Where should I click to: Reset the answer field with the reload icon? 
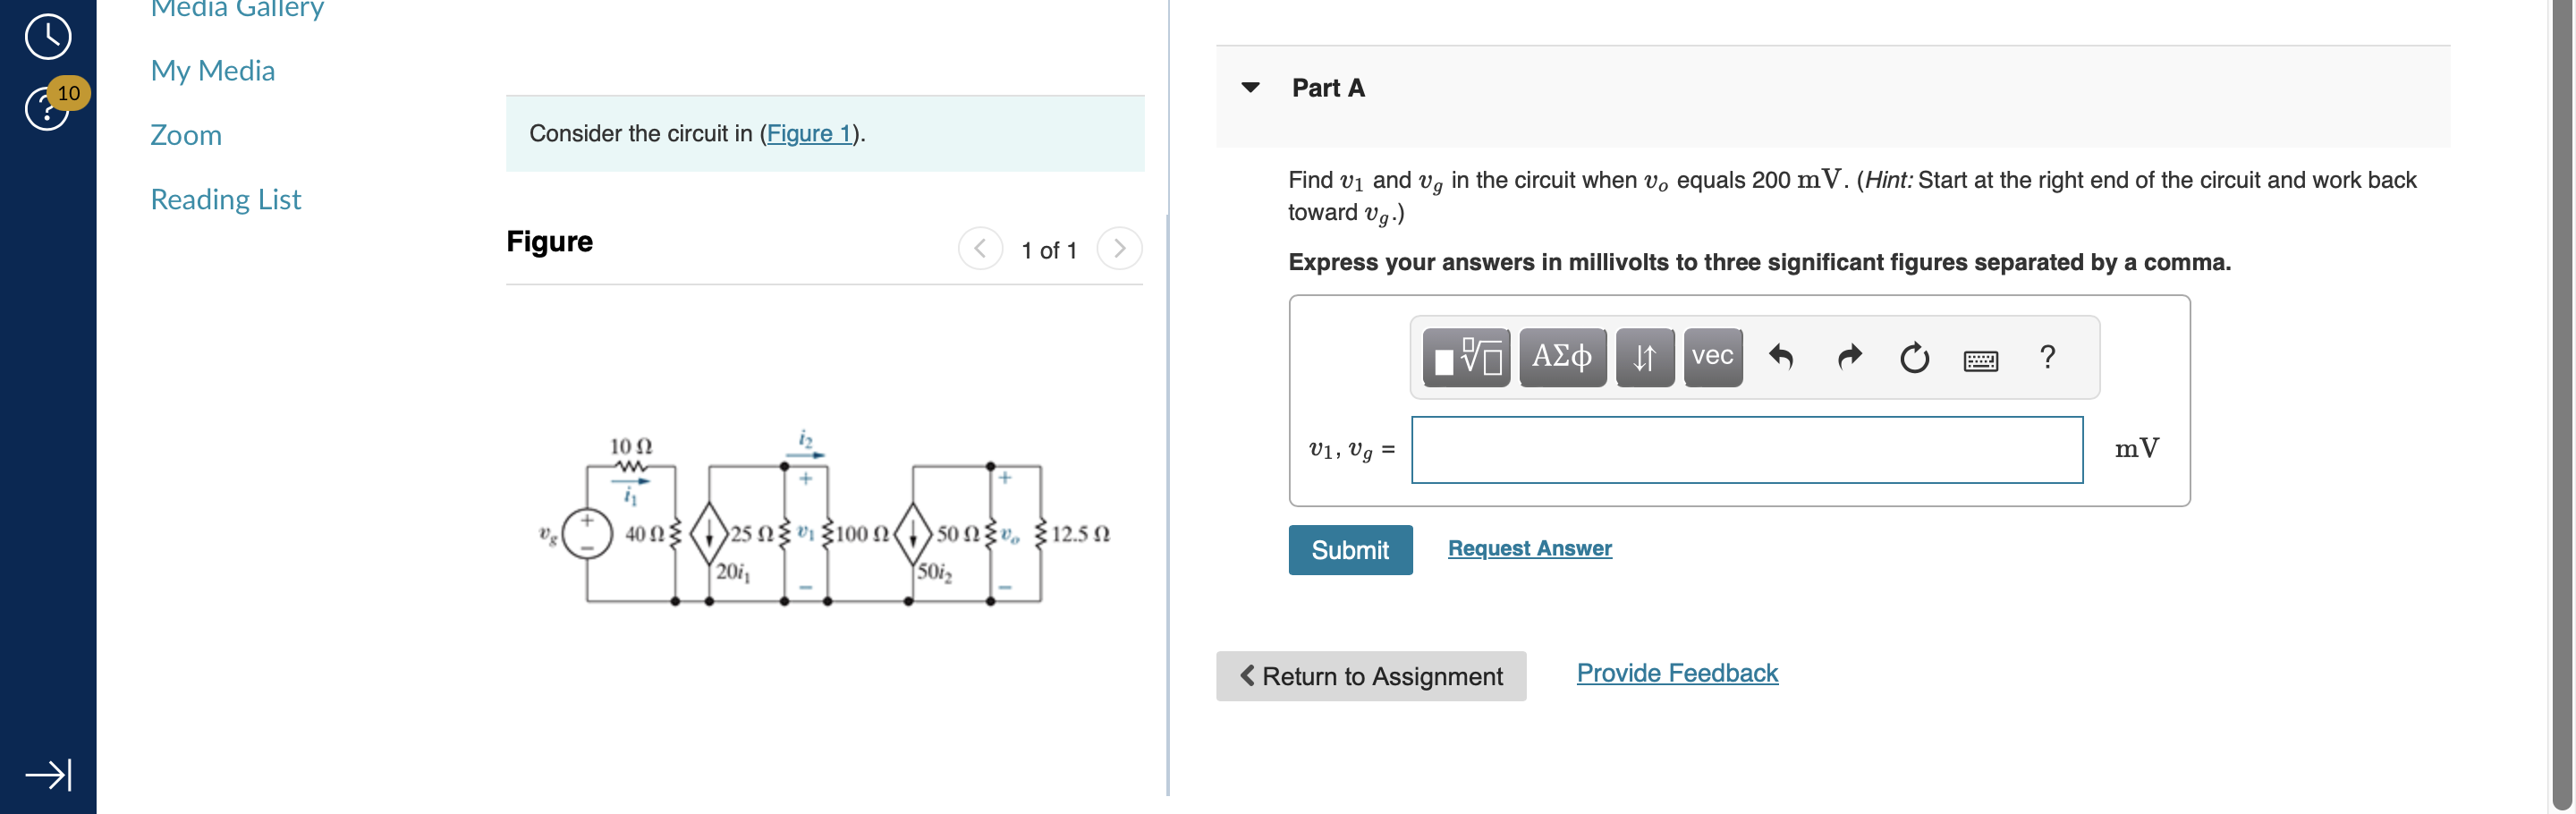[x=1913, y=359]
